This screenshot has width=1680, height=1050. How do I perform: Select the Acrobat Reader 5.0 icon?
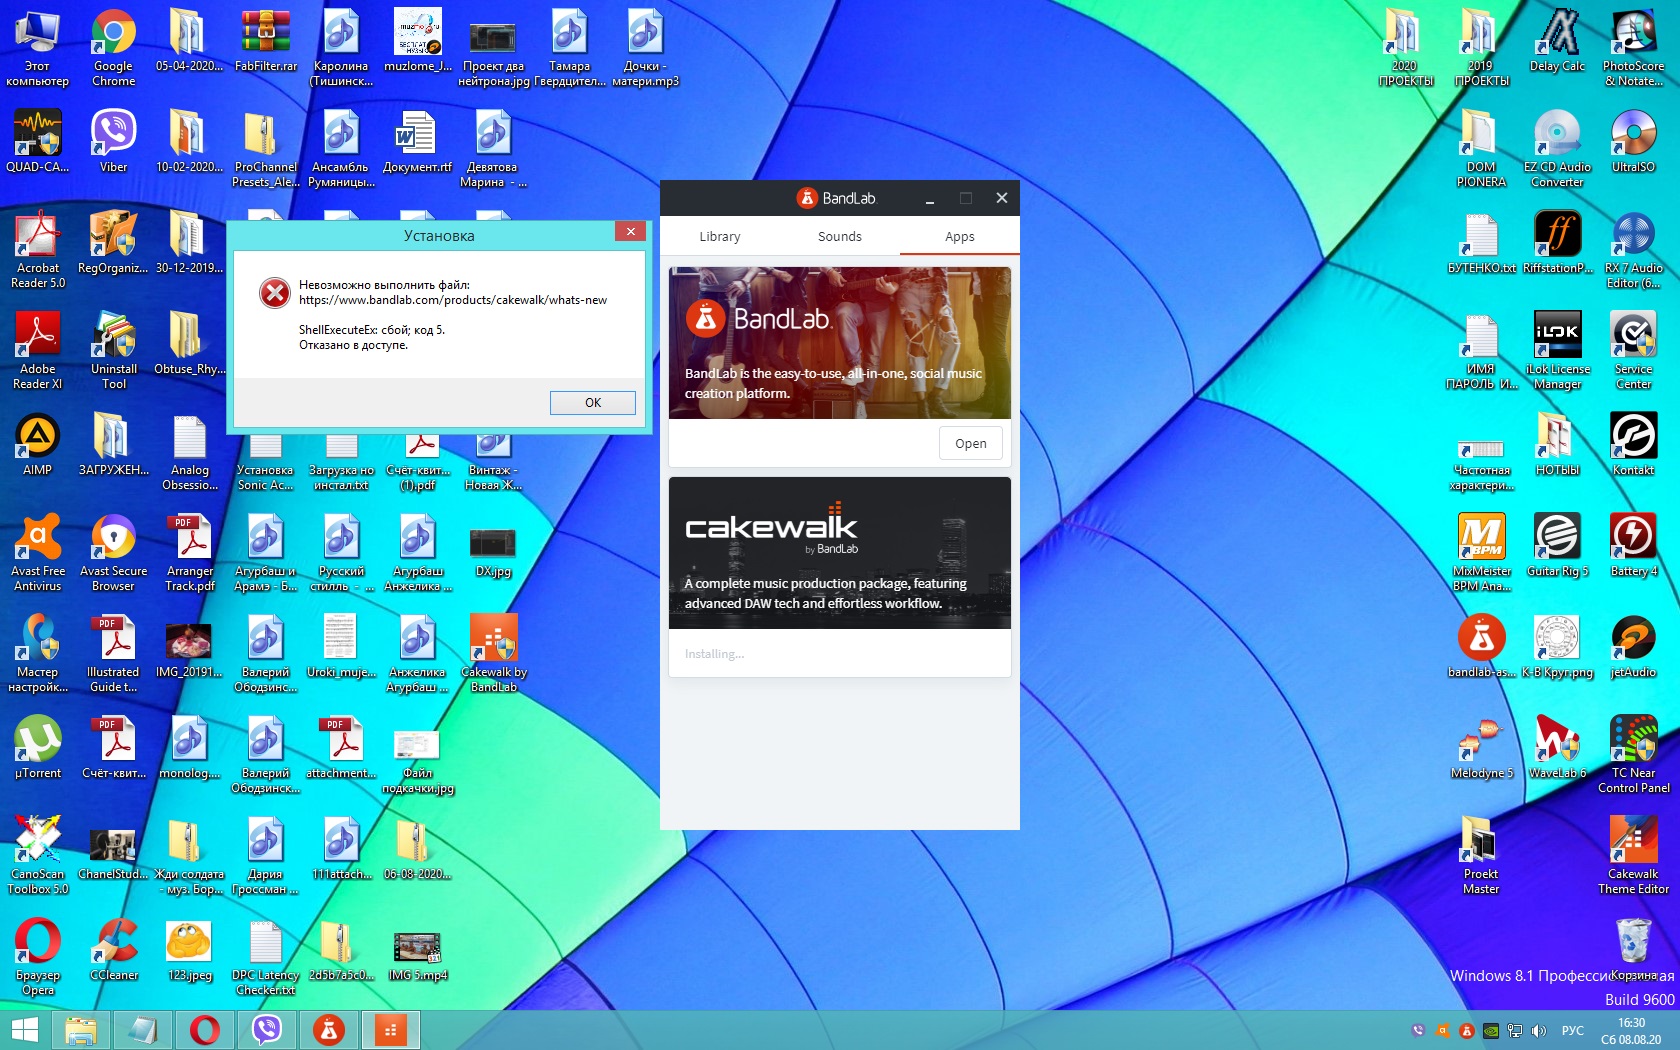38,249
